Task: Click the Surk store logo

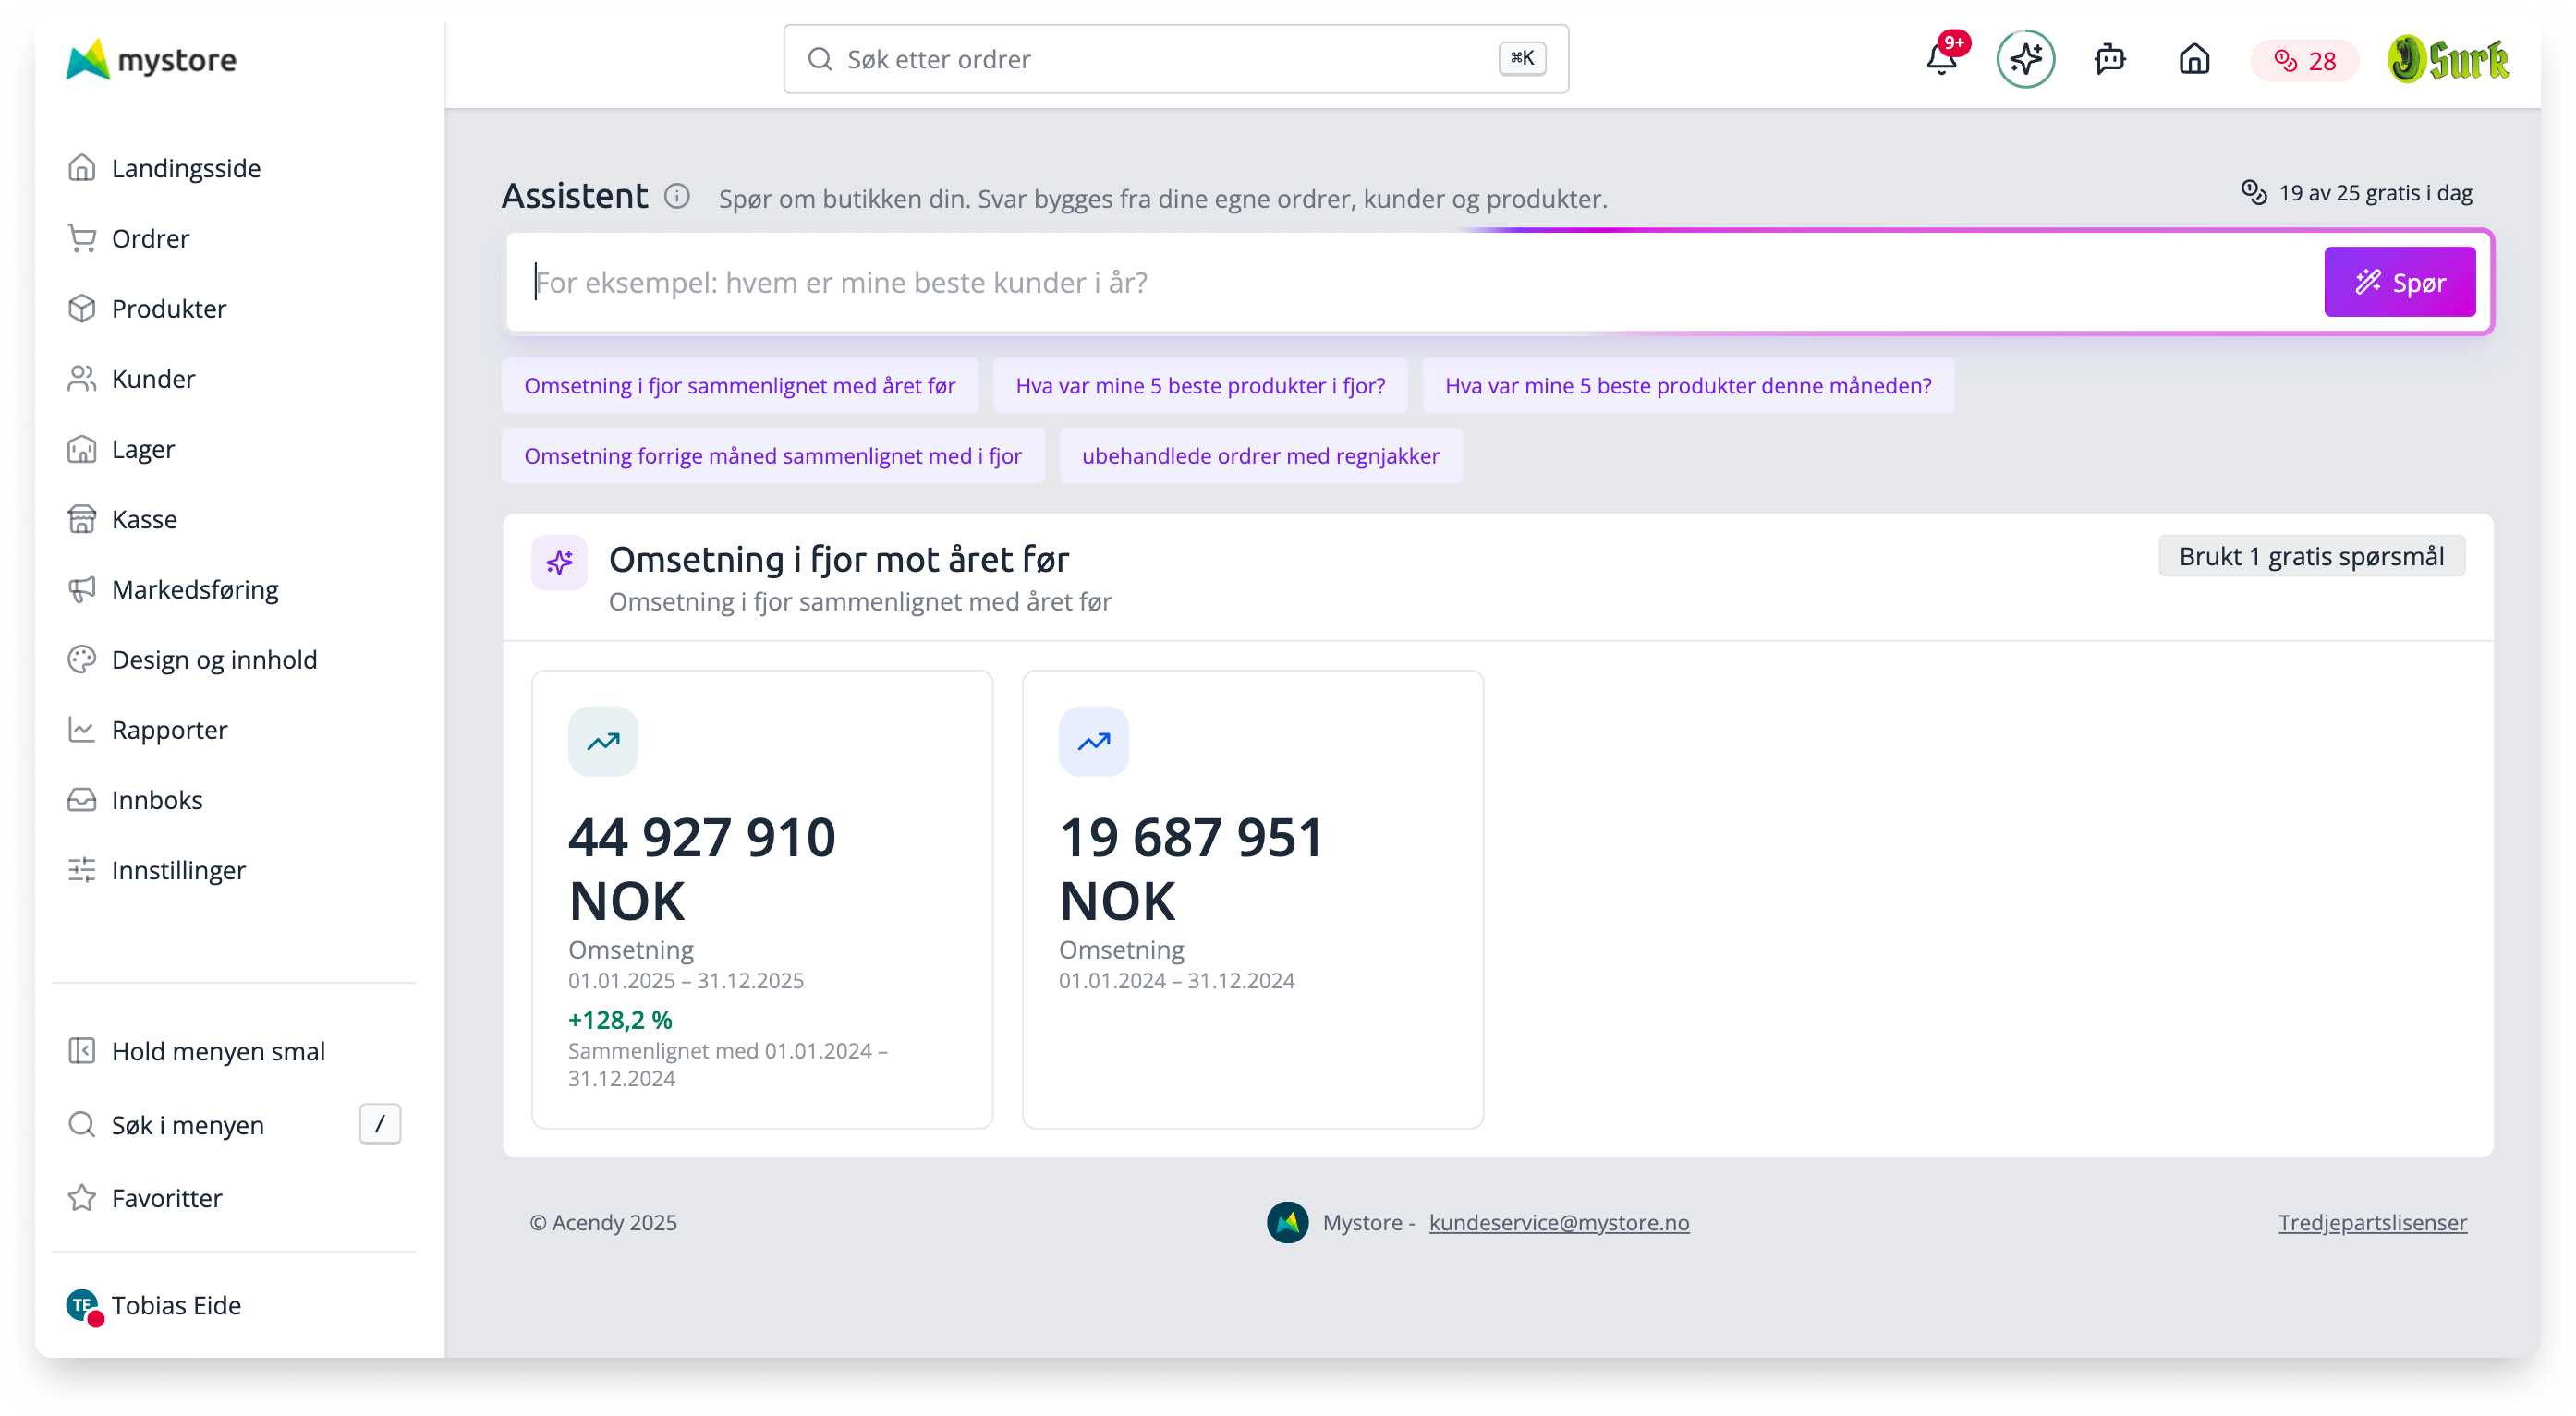Action: tap(2448, 59)
